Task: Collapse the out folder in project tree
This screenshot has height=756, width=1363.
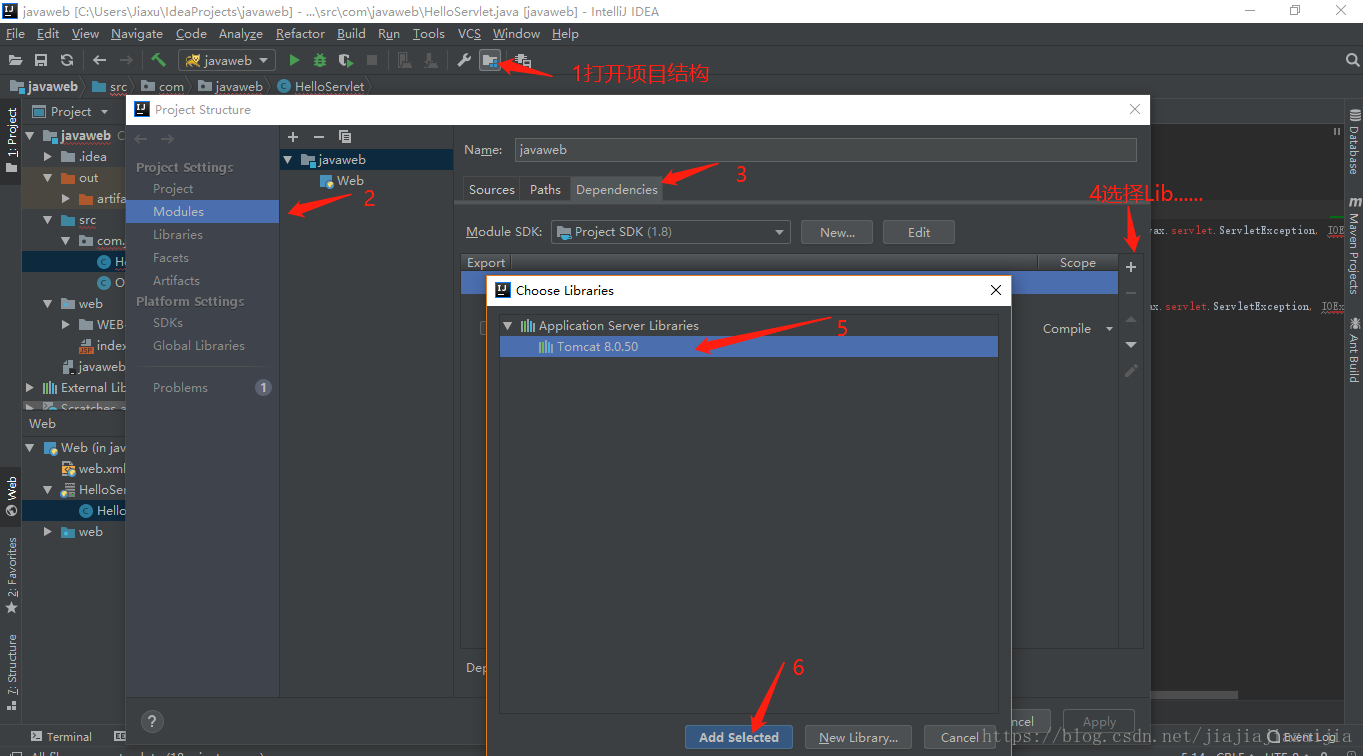Action: (x=48, y=178)
